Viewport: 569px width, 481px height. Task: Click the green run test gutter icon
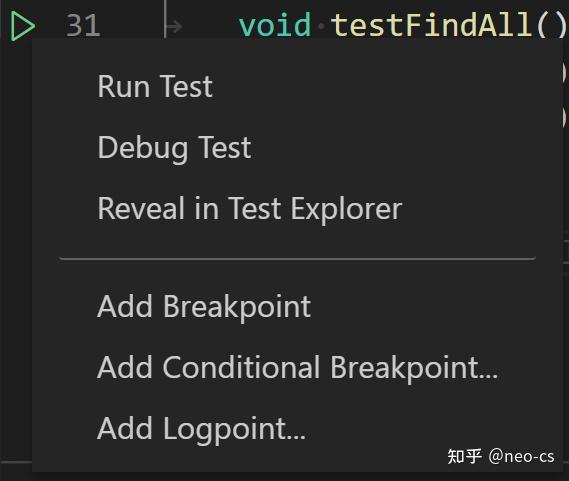click(x=22, y=26)
